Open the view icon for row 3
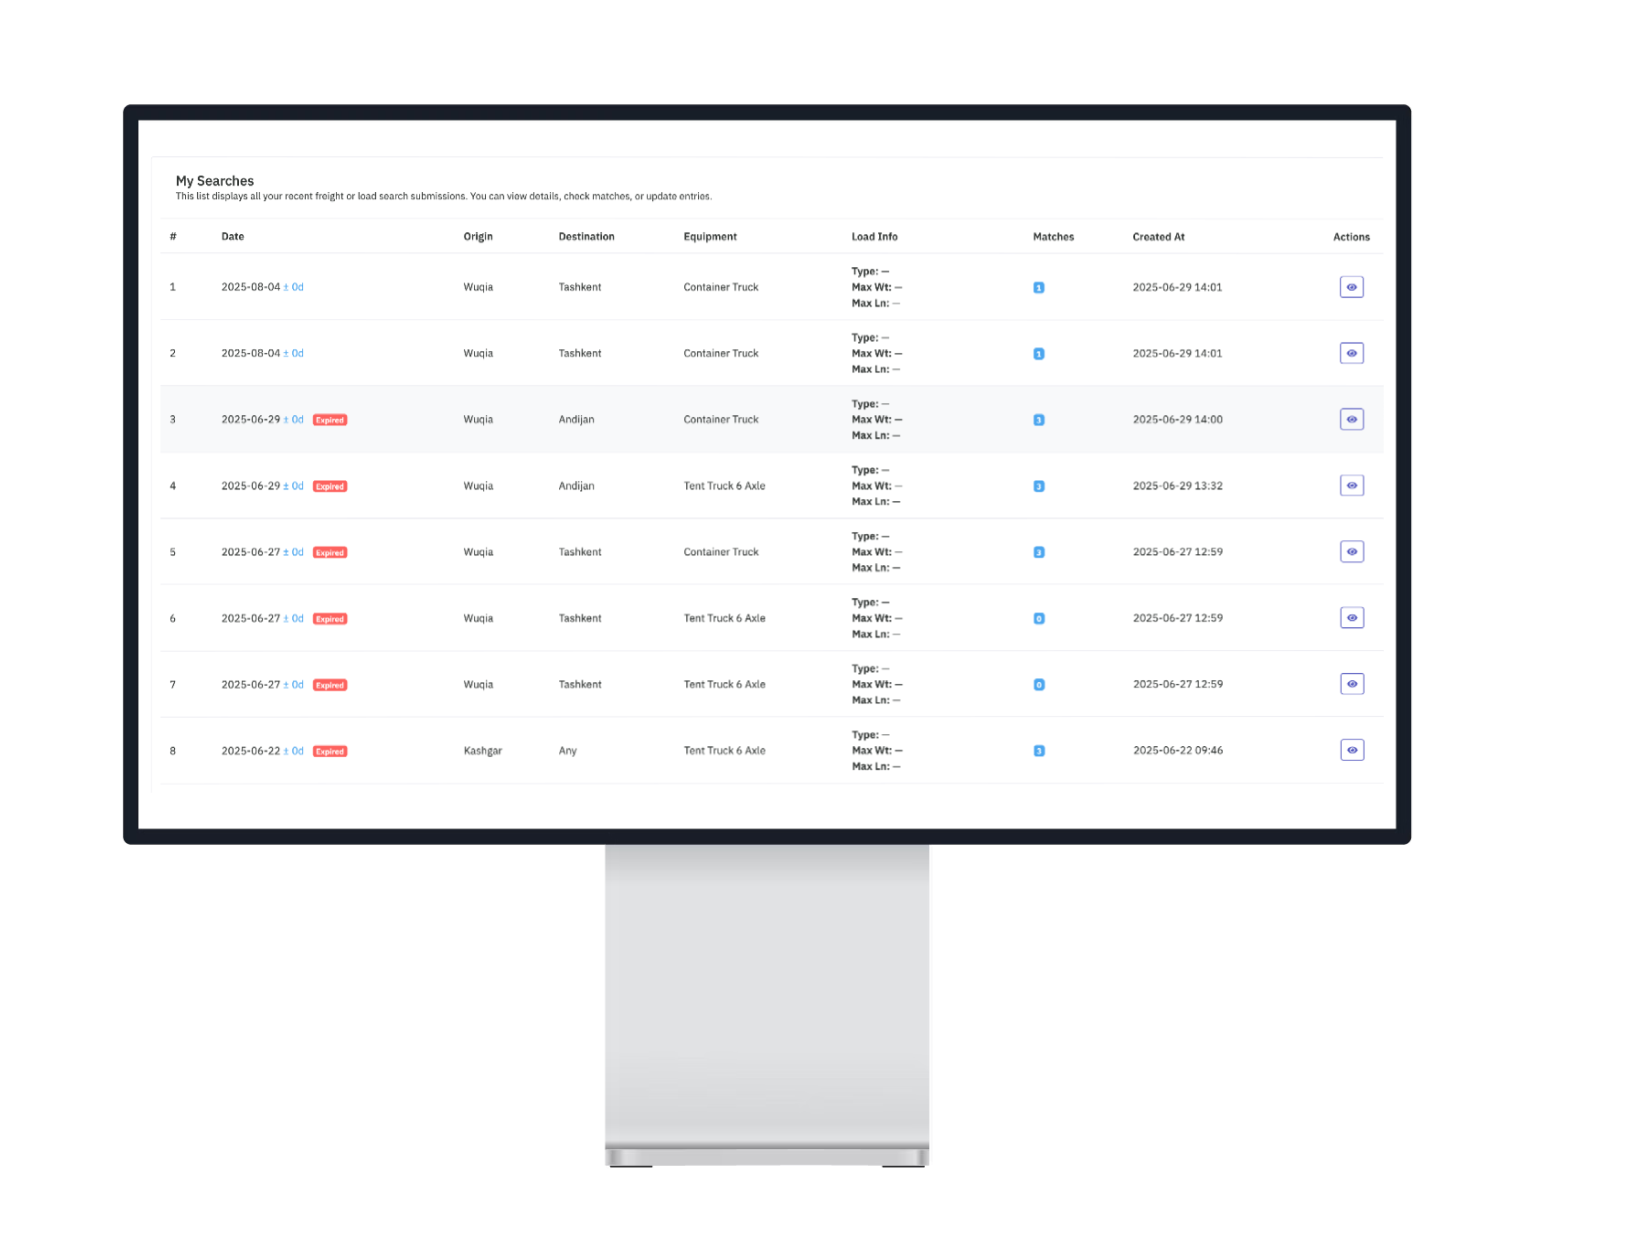 click(x=1351, y=419)
